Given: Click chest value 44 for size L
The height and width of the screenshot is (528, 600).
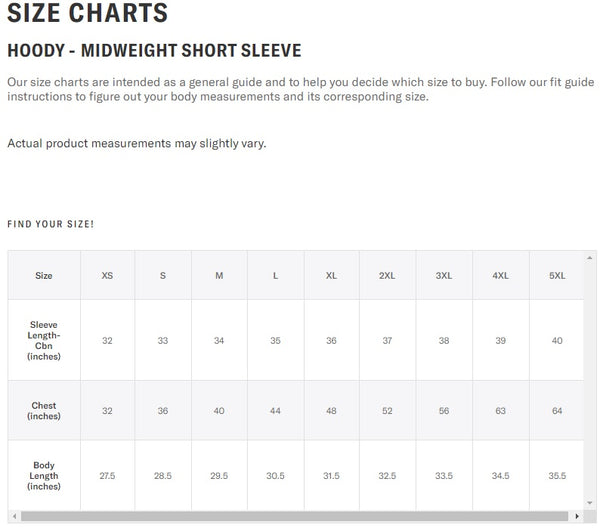Looking at the screenshot, I should click(275, 410).
